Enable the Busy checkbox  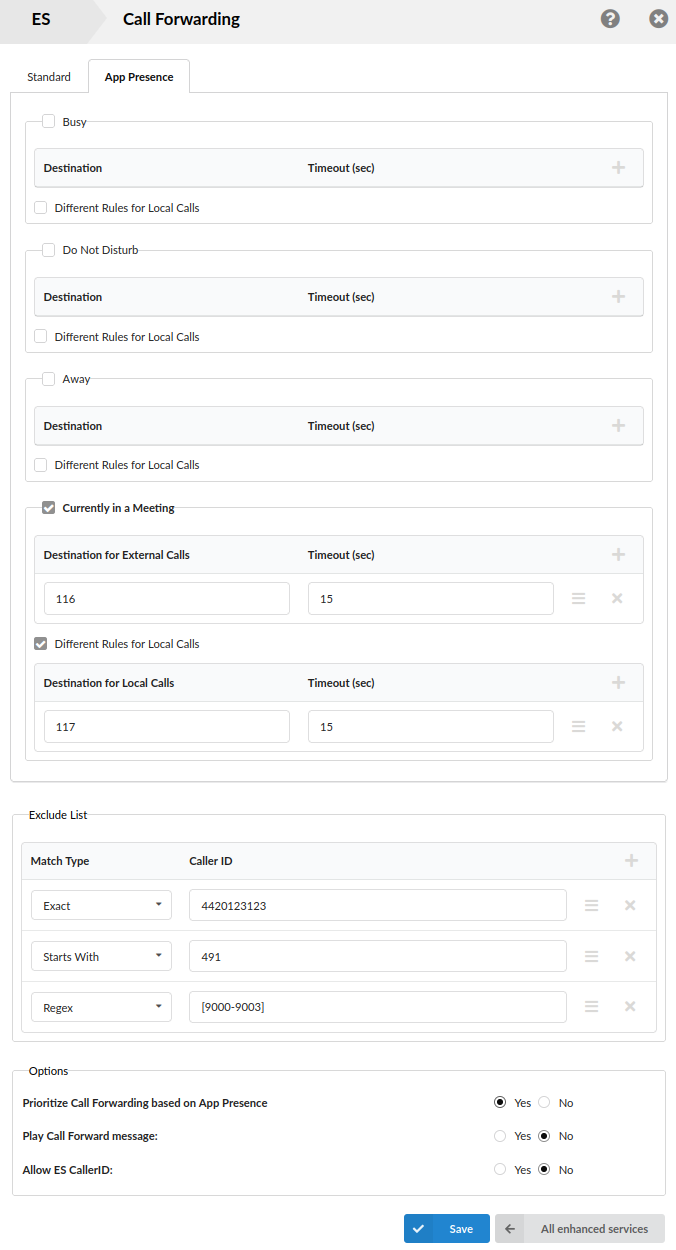(x=49, y=122)
